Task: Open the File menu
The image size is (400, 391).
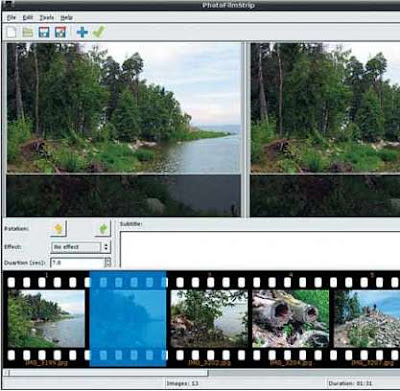Action: (11, 17)
